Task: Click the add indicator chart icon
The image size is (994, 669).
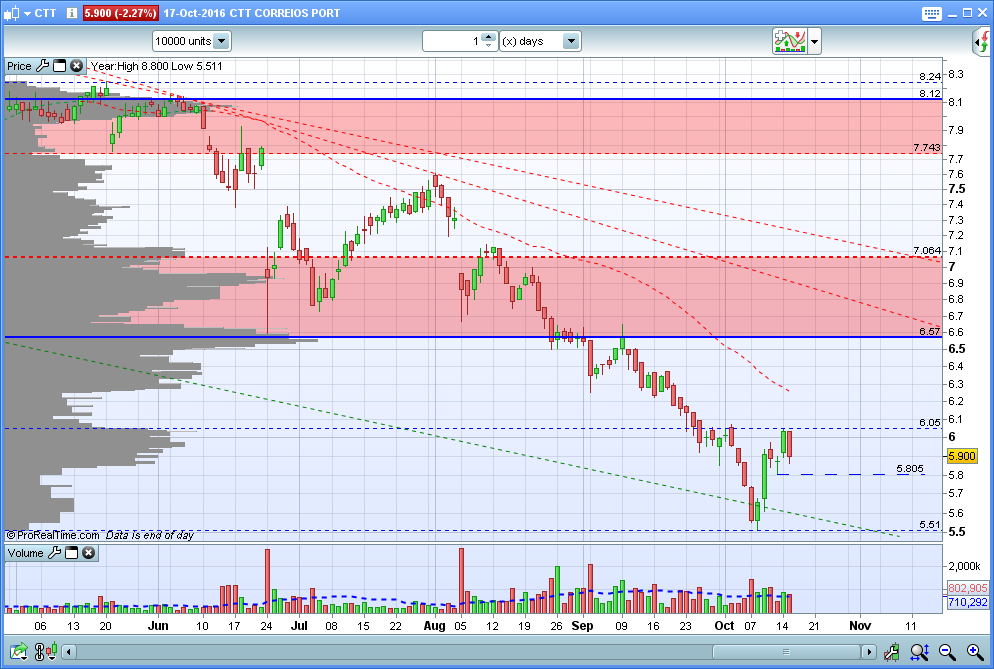Action: [789, 41]
